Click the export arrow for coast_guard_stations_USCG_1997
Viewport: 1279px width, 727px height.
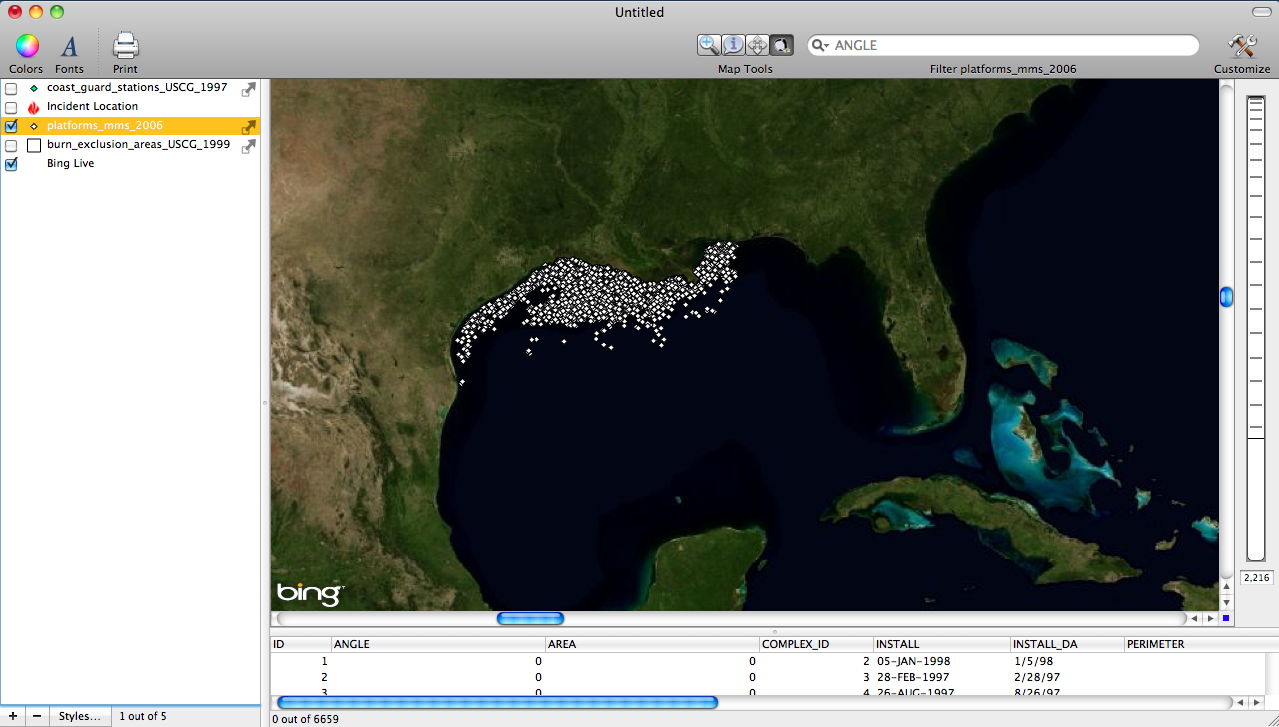point(249,88)
